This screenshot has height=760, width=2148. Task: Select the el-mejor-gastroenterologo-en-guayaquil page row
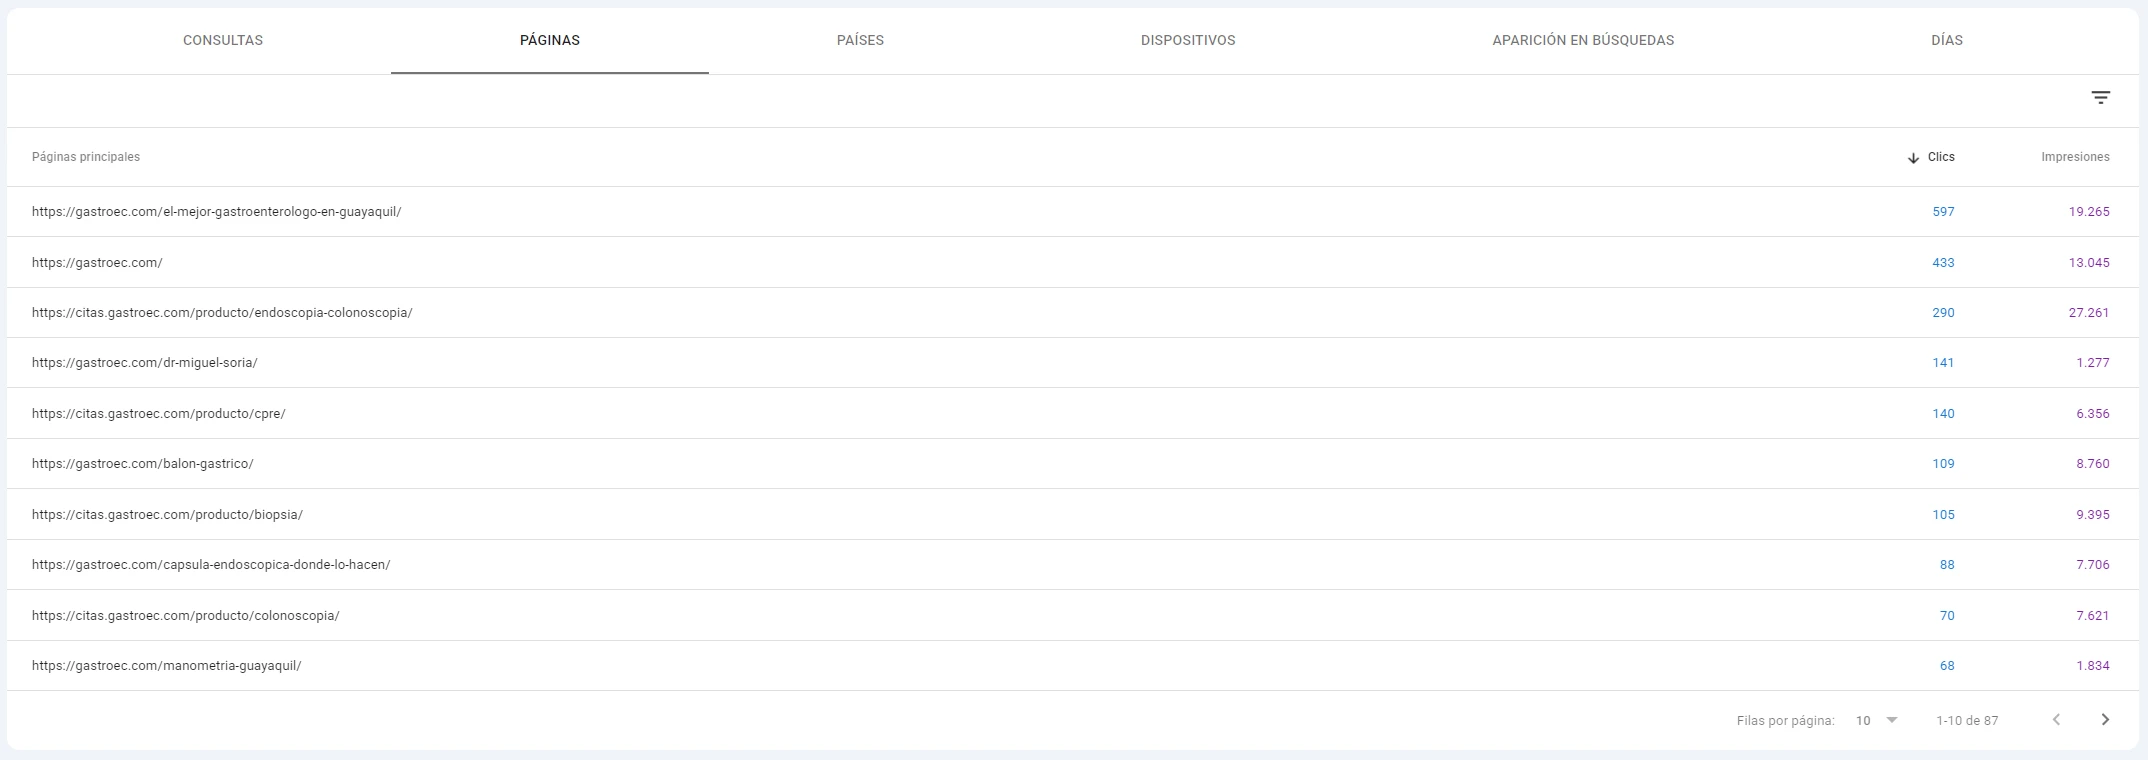point(1072,212)
